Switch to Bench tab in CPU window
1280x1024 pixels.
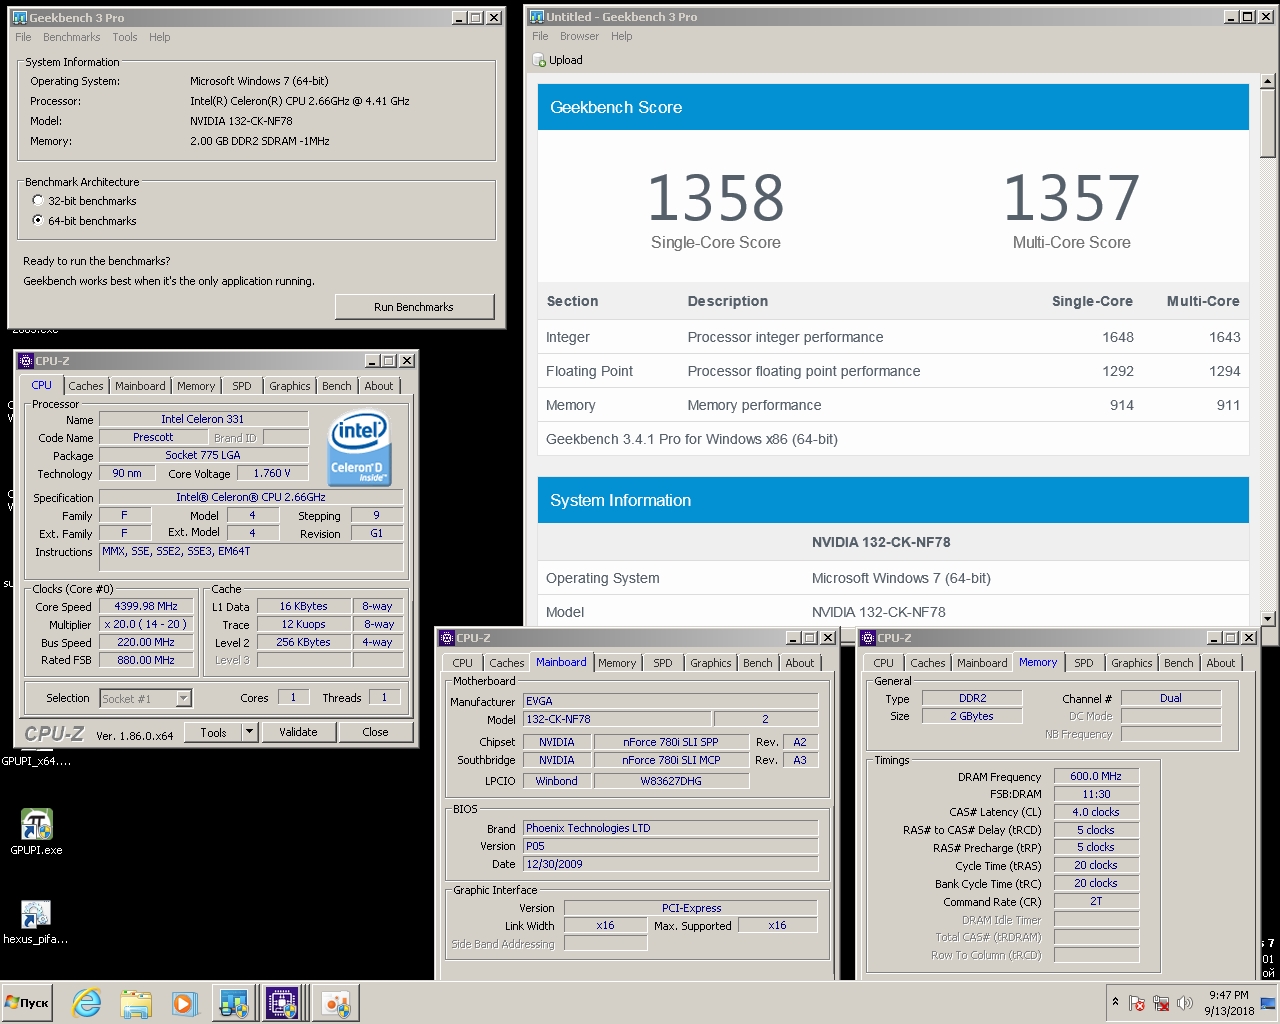337,386
